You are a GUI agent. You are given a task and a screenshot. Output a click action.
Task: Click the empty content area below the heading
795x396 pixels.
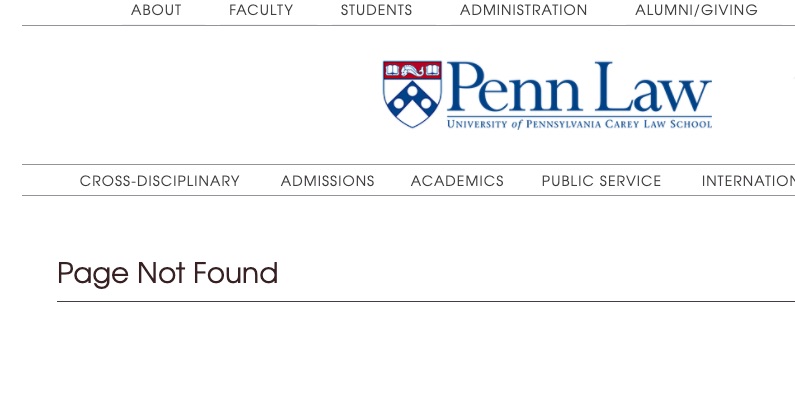coord(426,350)
